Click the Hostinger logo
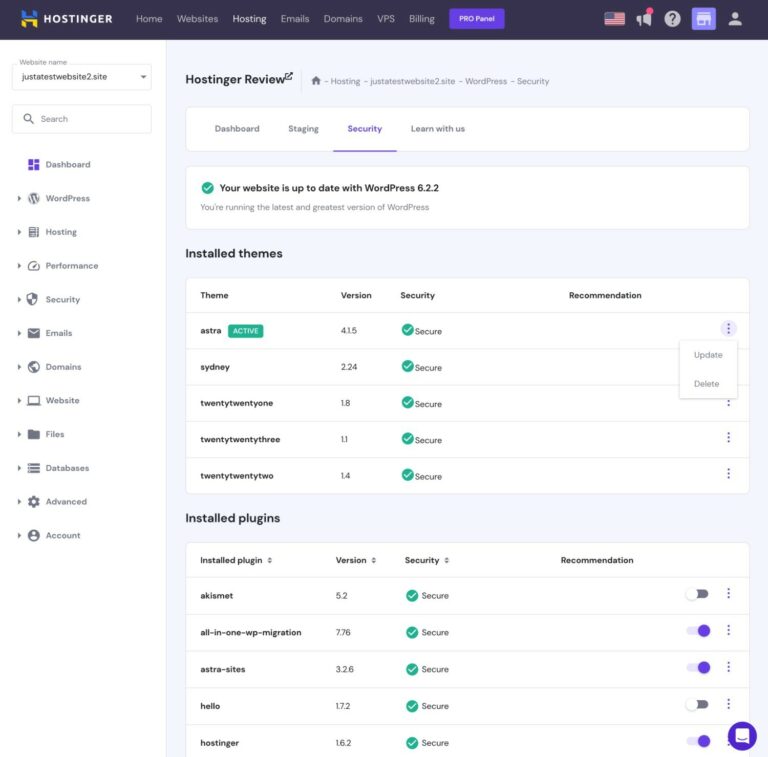 coord(67,19)
